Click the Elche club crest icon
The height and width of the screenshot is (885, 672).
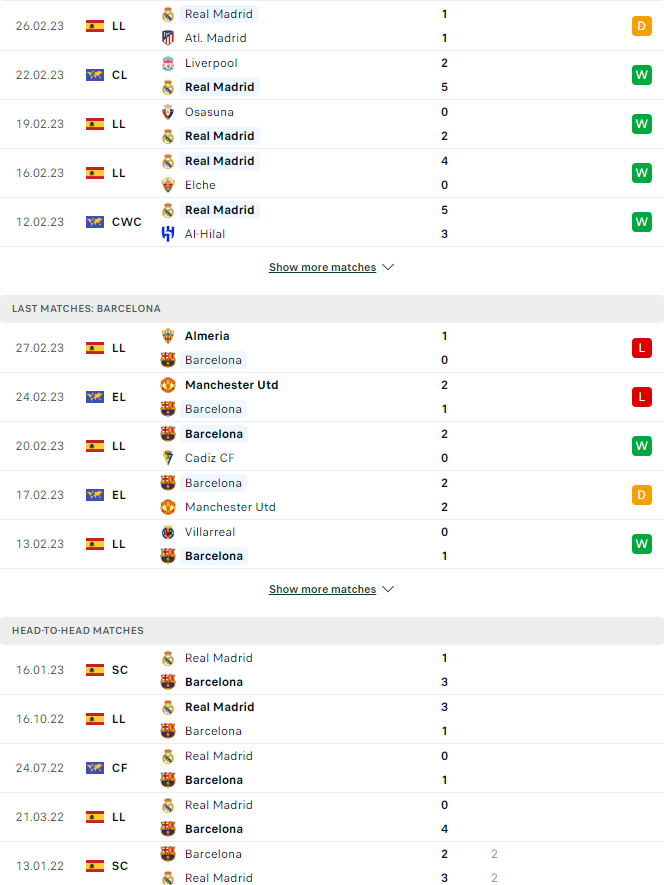pos(168,185)
